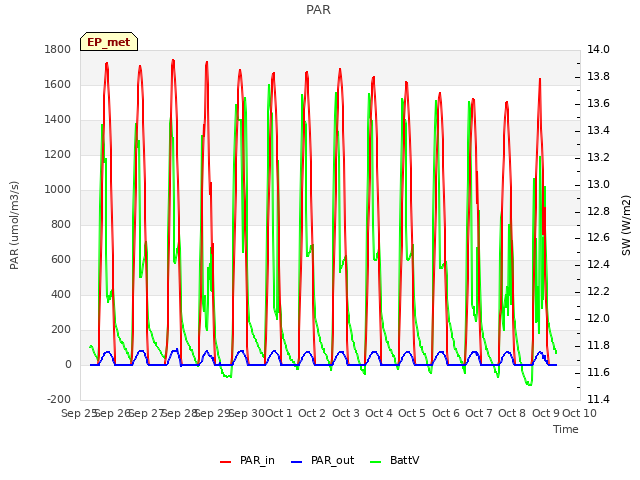The height and width of the screenshot is (480, 640).
Task: Click the 13.8 right axis value
Action: coord(598,77)
